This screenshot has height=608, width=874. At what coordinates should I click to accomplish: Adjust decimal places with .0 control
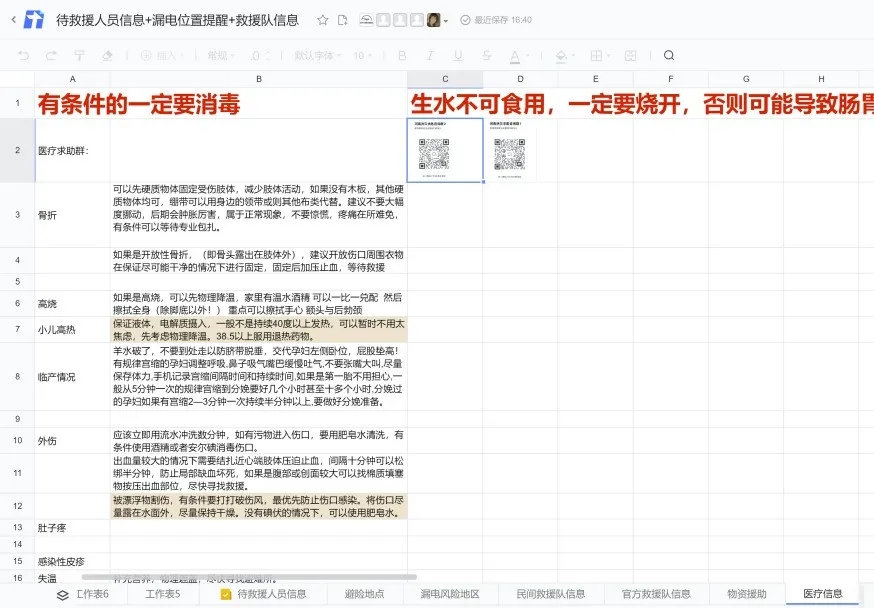[259, 55]
